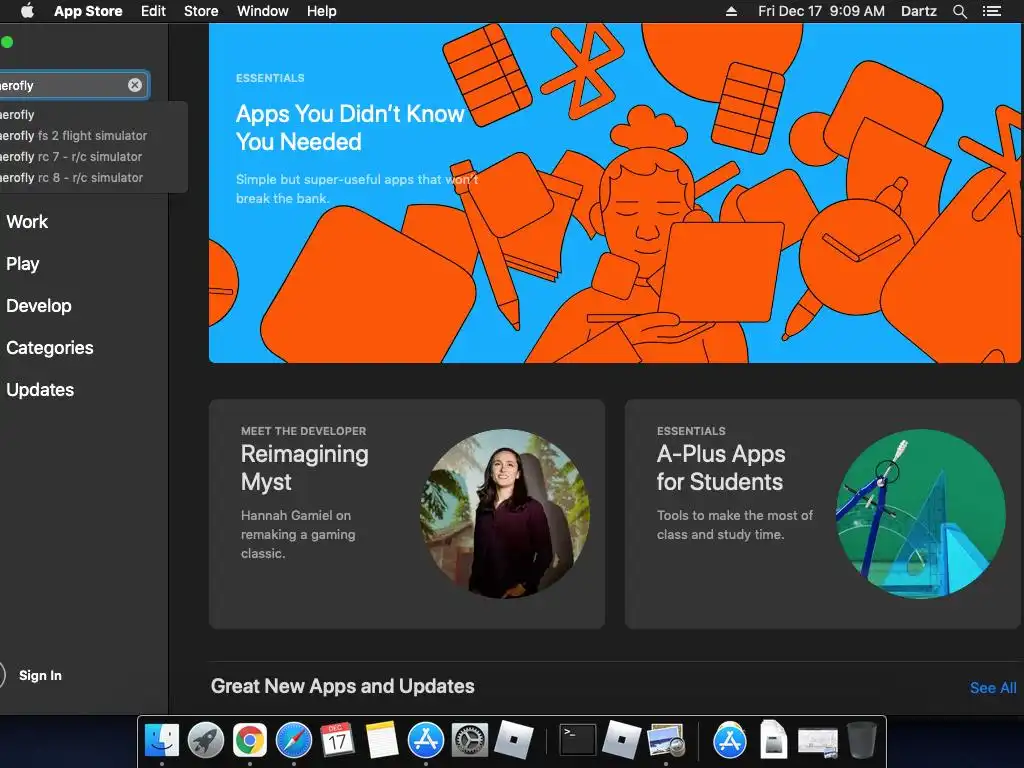
Task: Open System Preferences gear in dock
Action: 470,741
